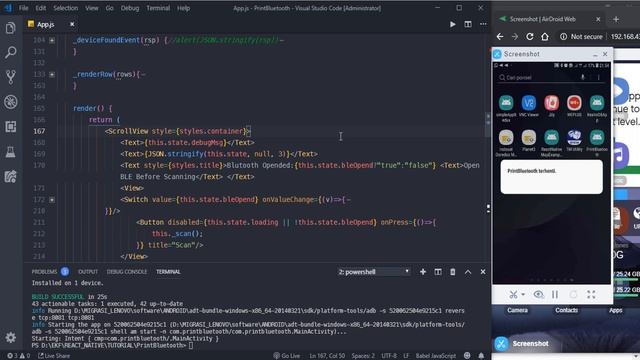Open the browser home page
This screenshot has width=640, height=360.
544,37
